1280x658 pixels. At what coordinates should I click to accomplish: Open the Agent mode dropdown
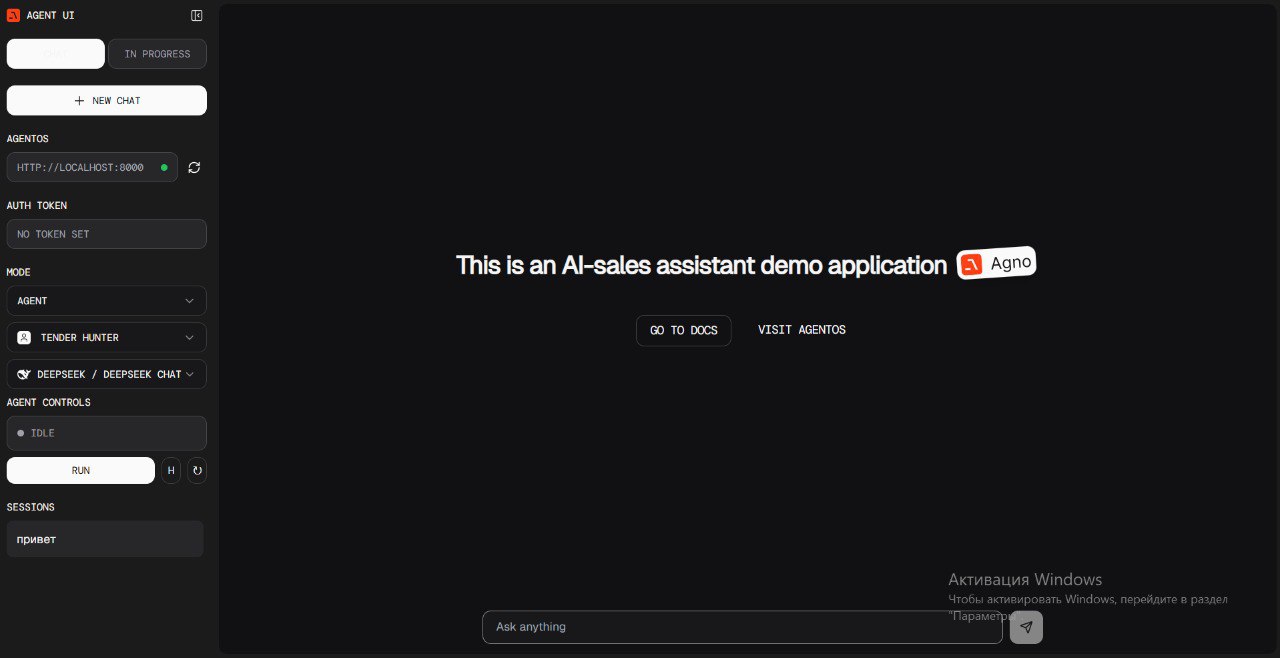[x=106, y=301]
